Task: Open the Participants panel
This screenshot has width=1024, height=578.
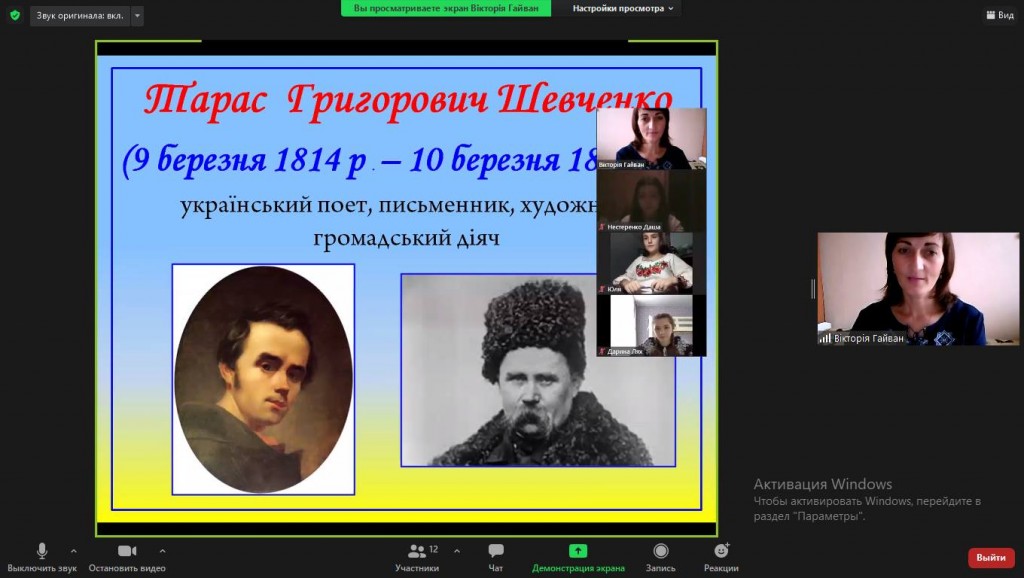Action: (417, 551)
